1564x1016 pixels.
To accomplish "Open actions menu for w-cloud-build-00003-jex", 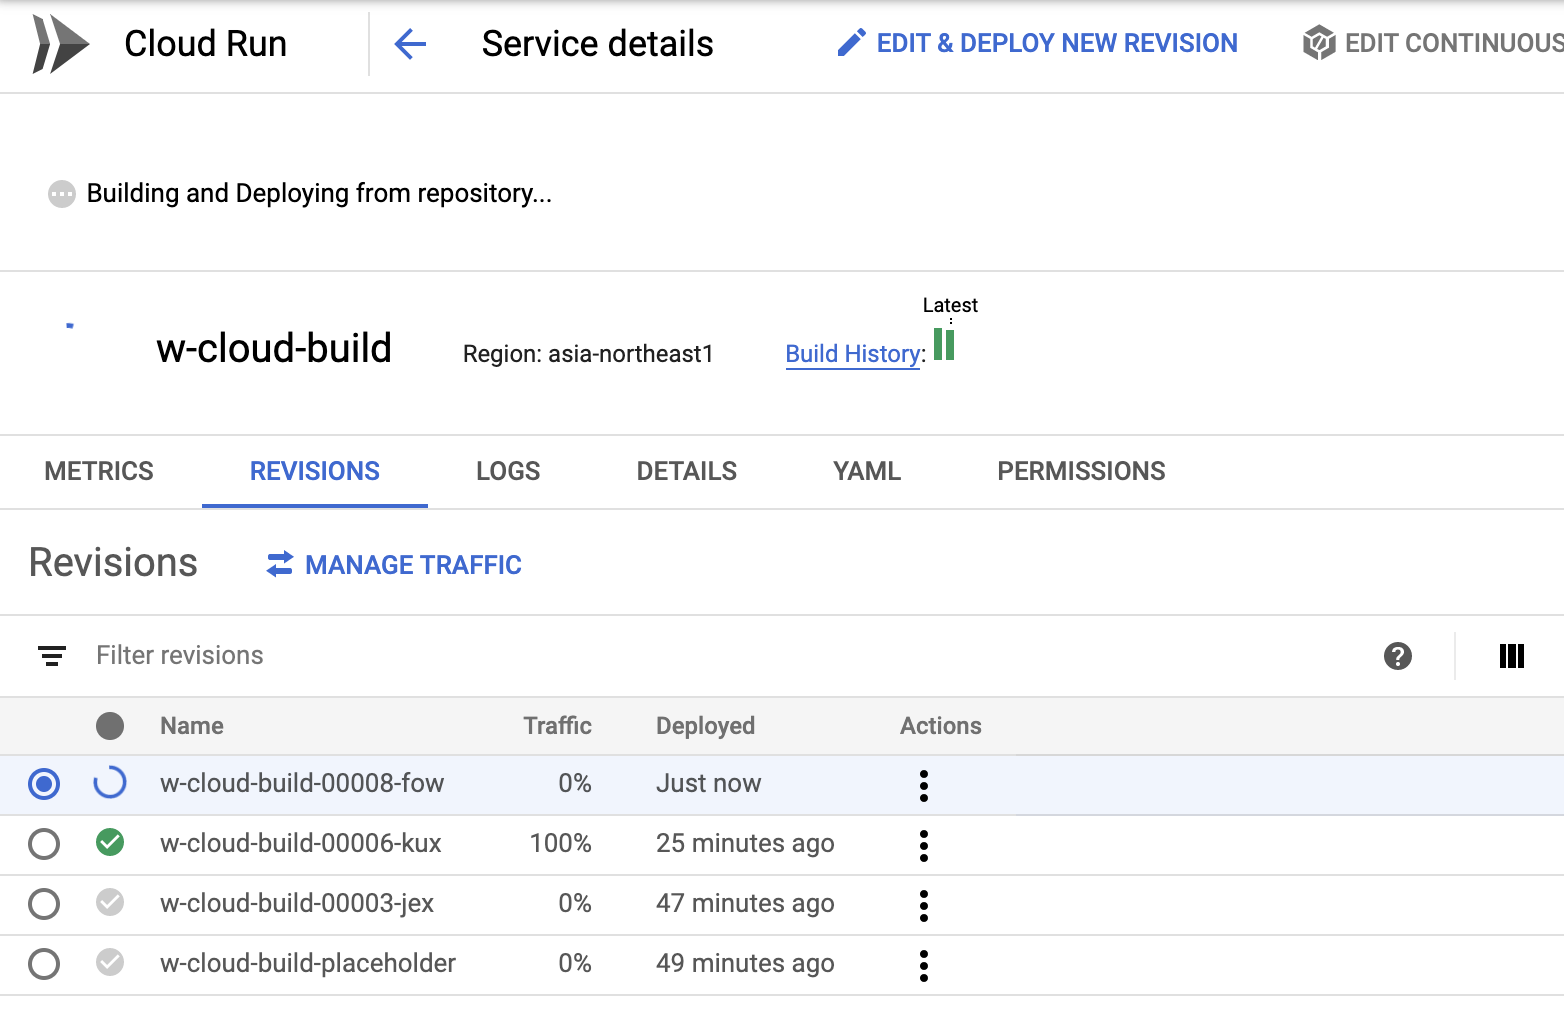I will 924,906.
